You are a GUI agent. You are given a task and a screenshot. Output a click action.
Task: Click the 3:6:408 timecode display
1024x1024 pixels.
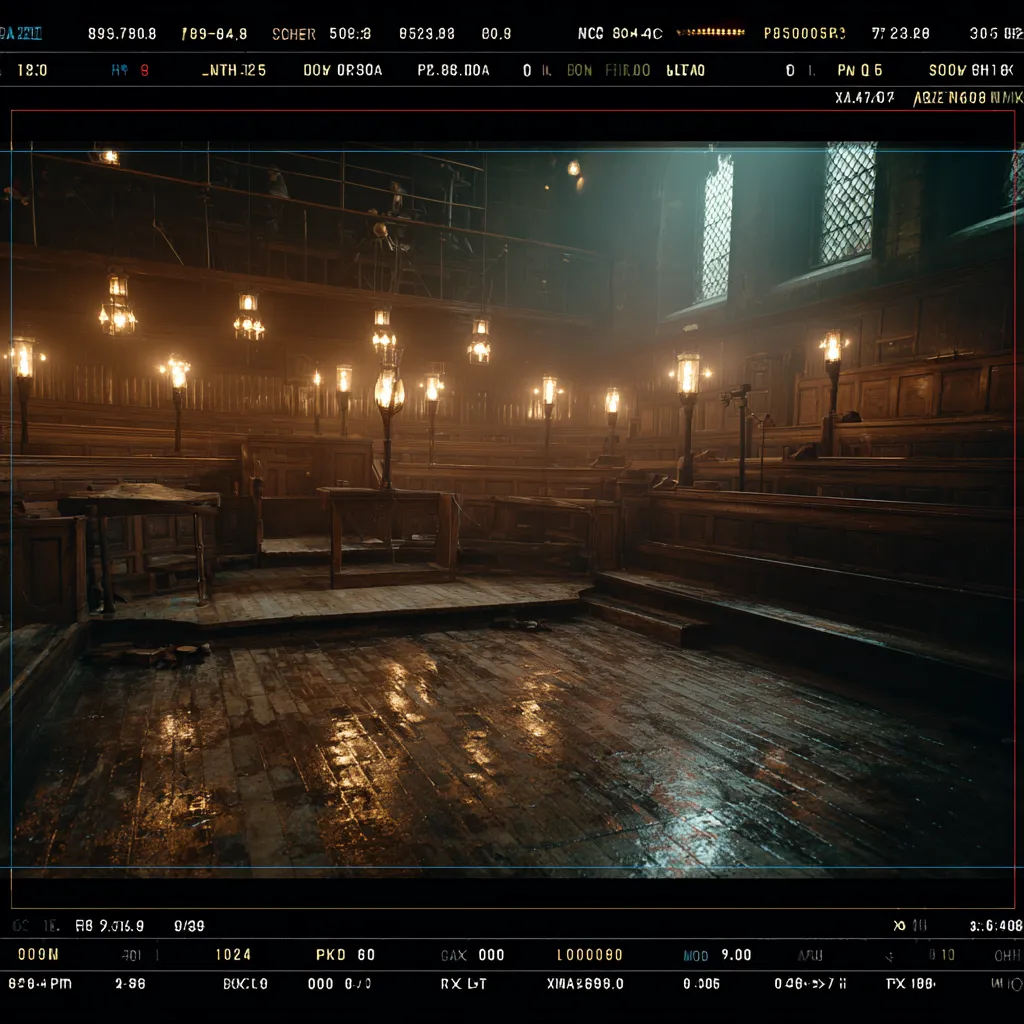point(995,926)
